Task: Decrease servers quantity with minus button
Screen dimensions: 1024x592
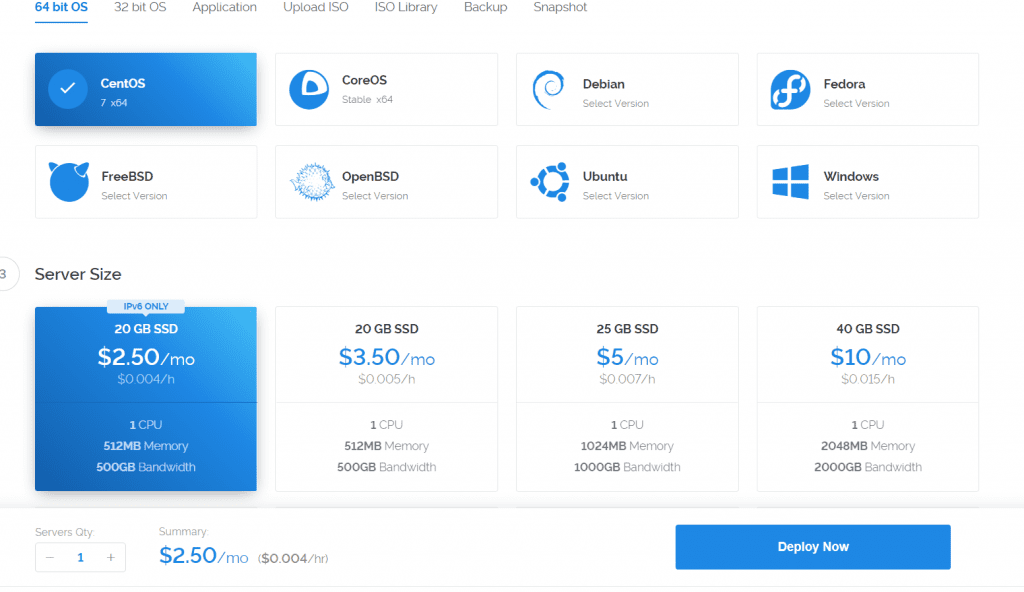Action: click(50, 557)
